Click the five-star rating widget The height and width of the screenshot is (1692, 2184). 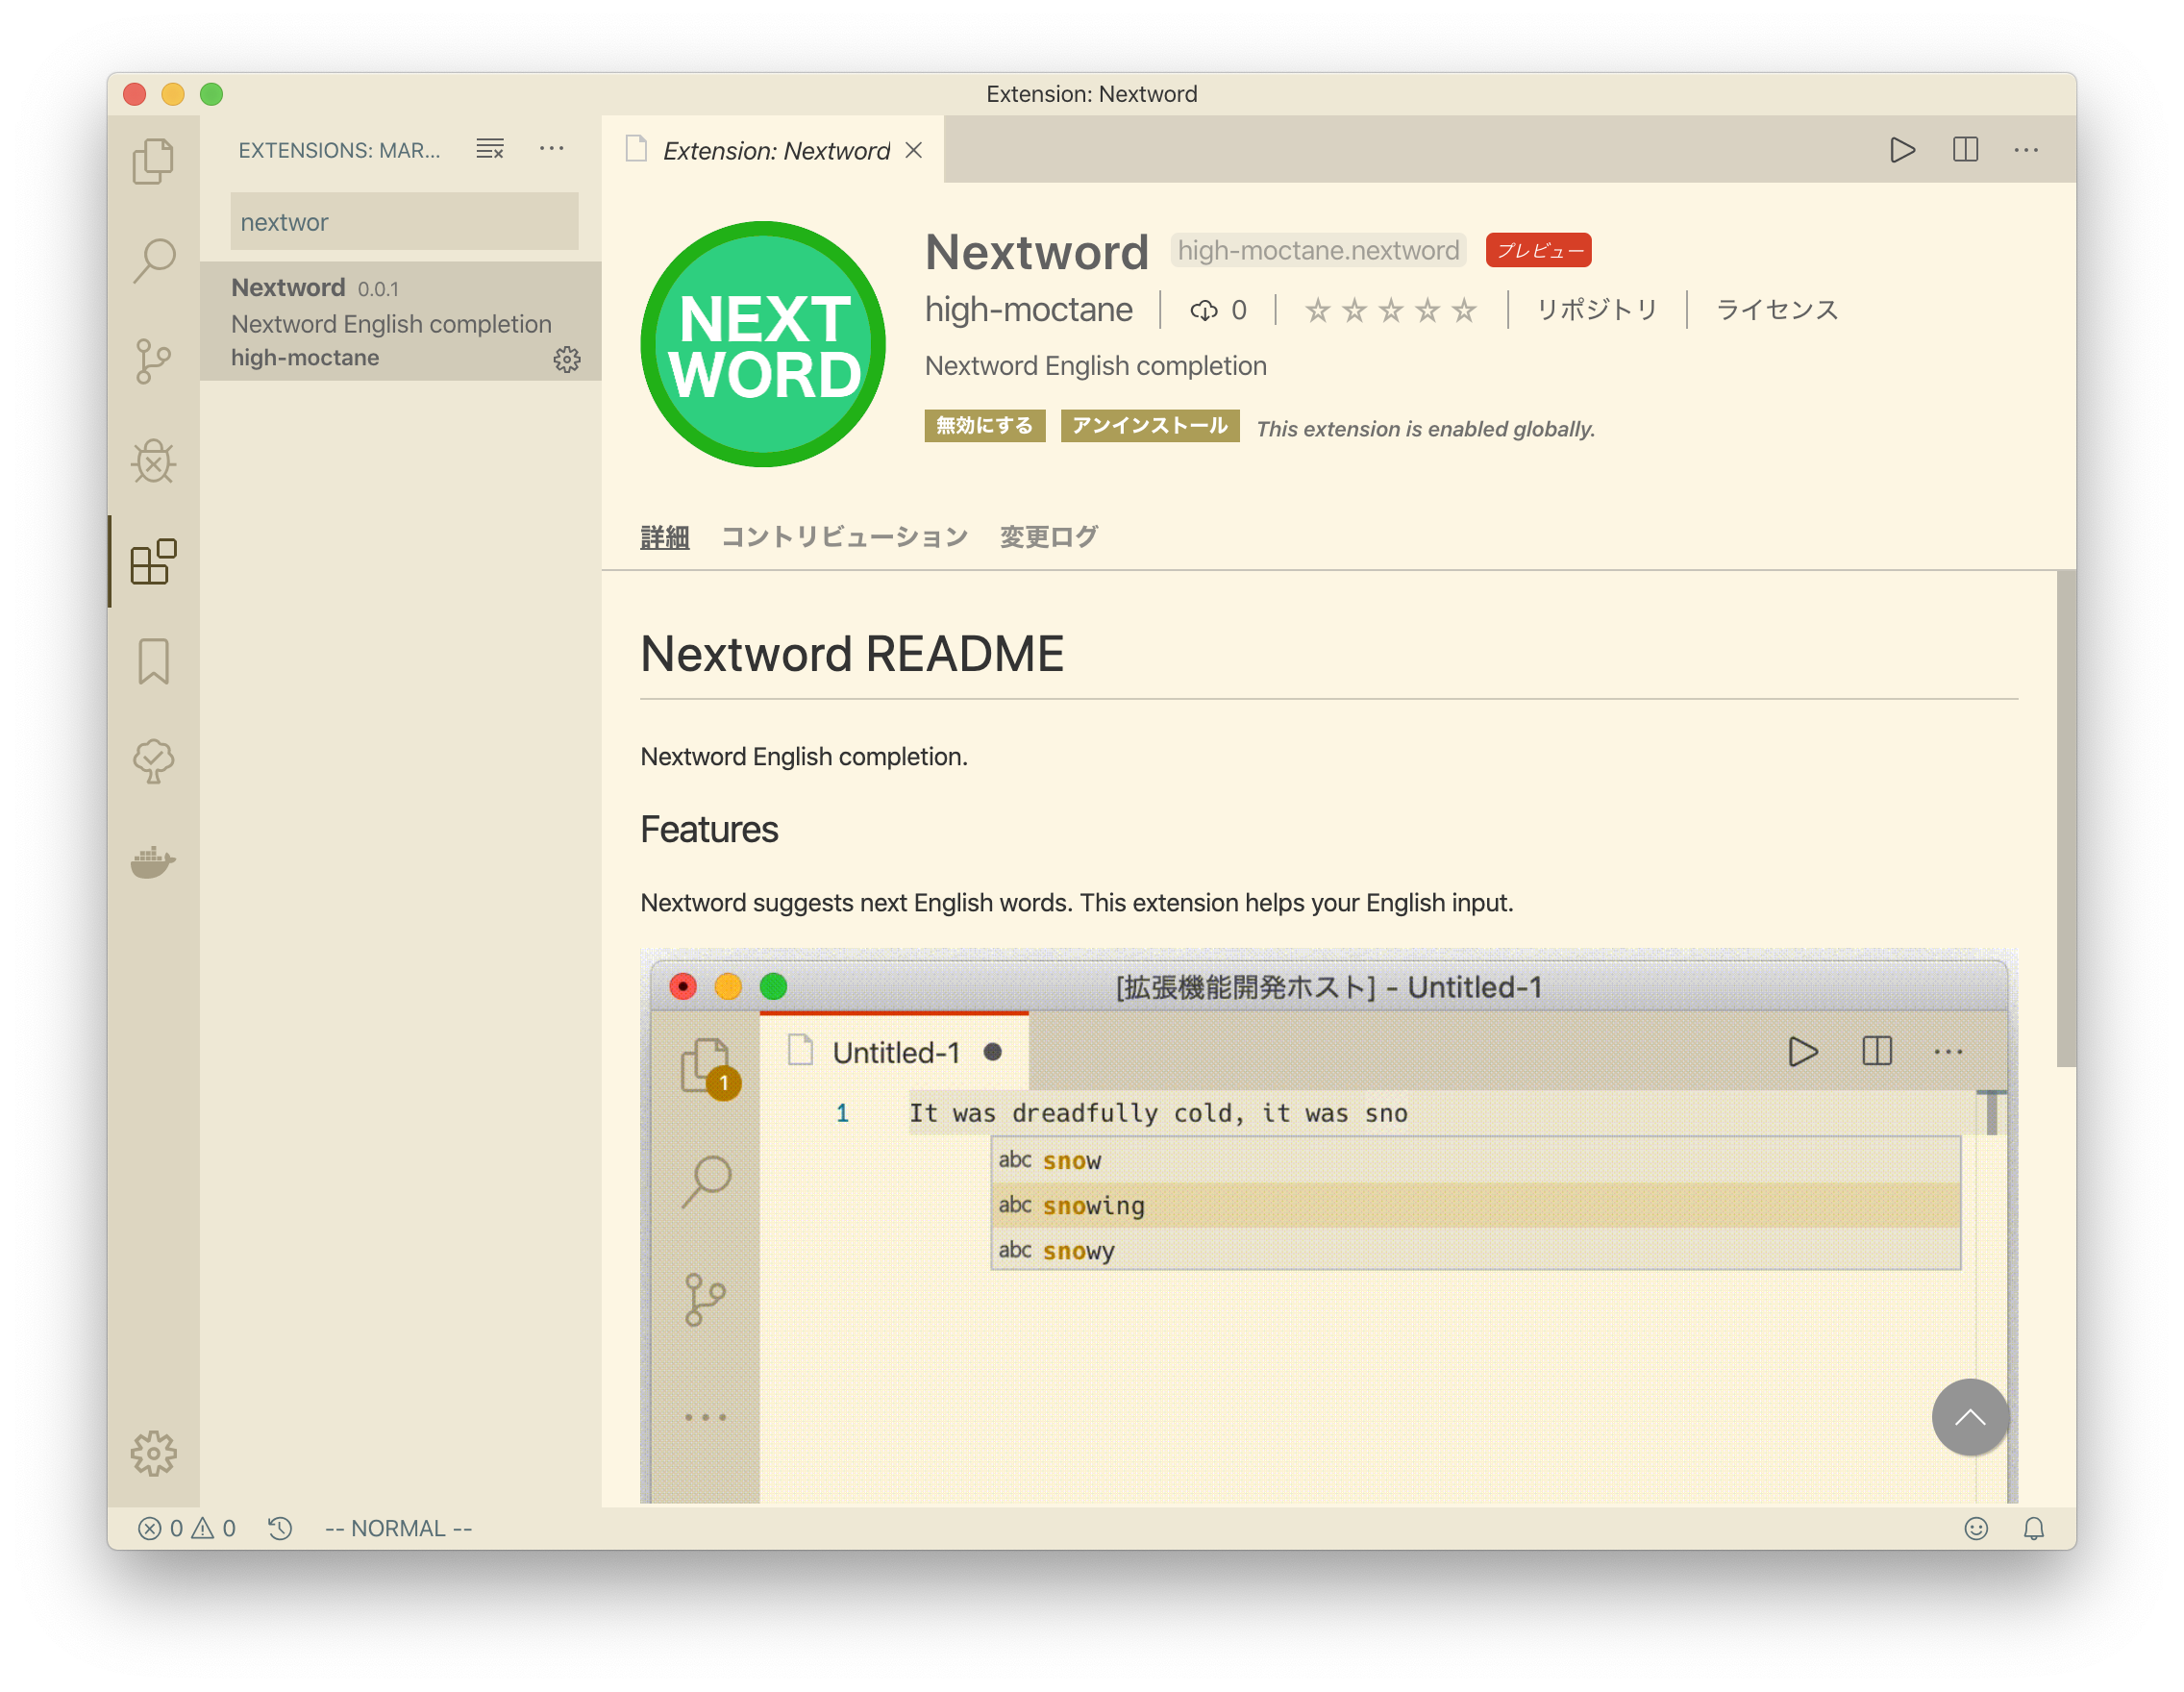(1391, 310)
